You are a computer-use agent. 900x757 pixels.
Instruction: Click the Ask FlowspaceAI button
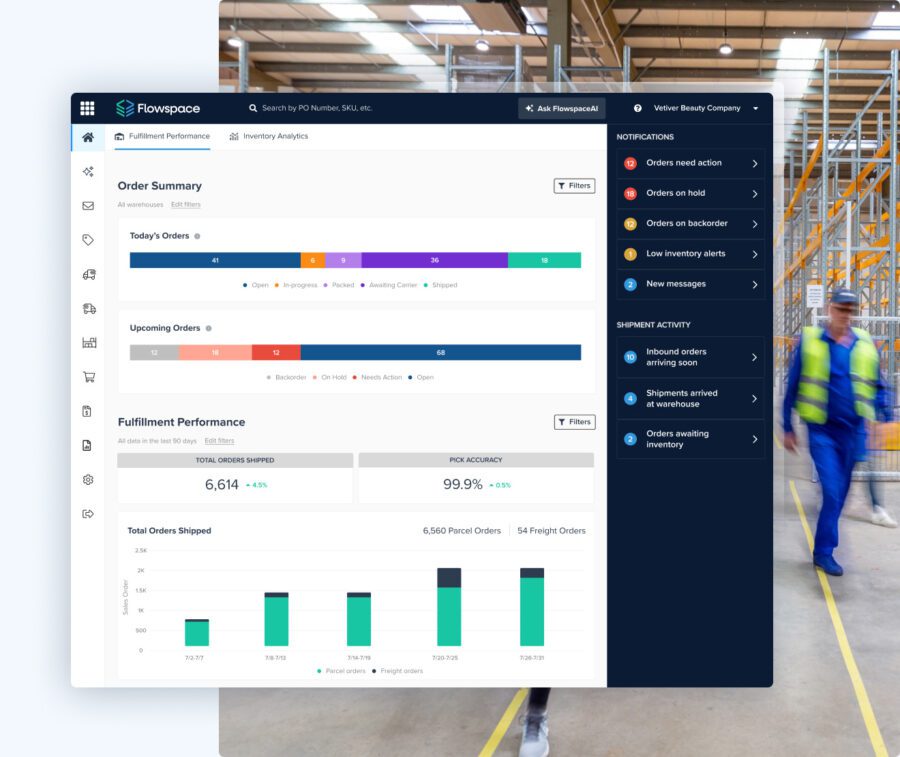pos(561,108)
